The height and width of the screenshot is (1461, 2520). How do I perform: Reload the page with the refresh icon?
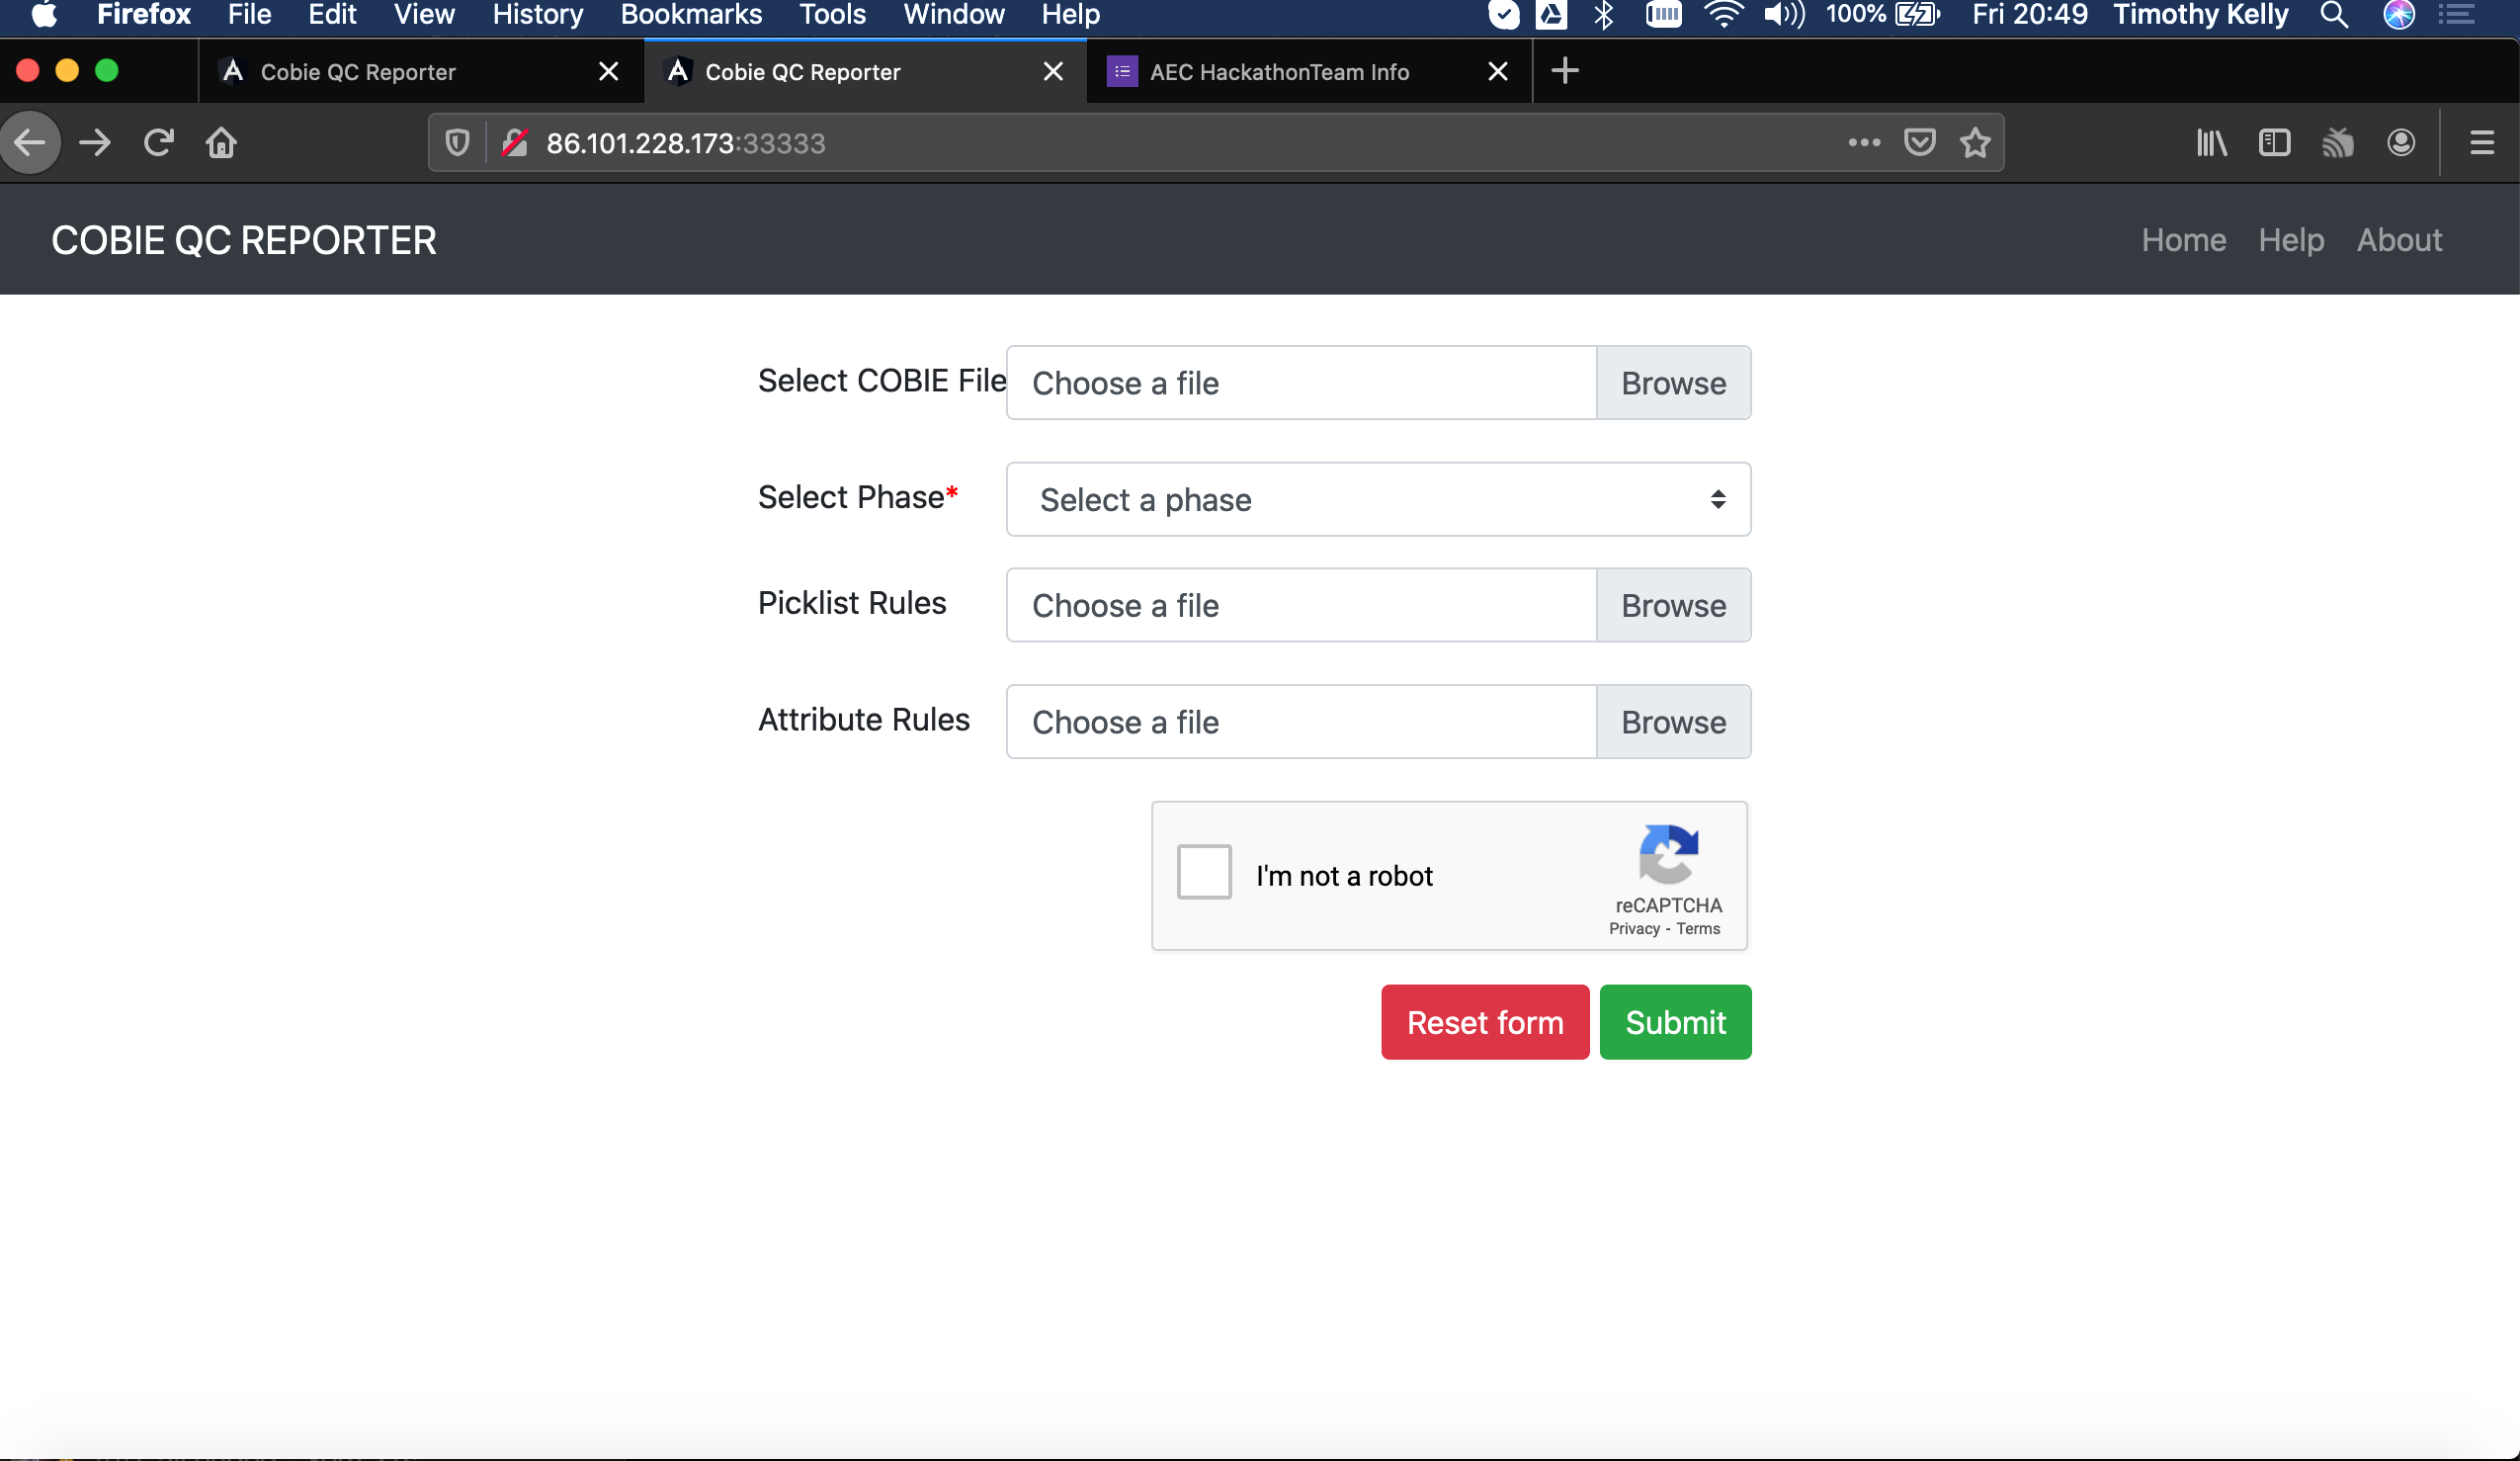click(158, 143)
